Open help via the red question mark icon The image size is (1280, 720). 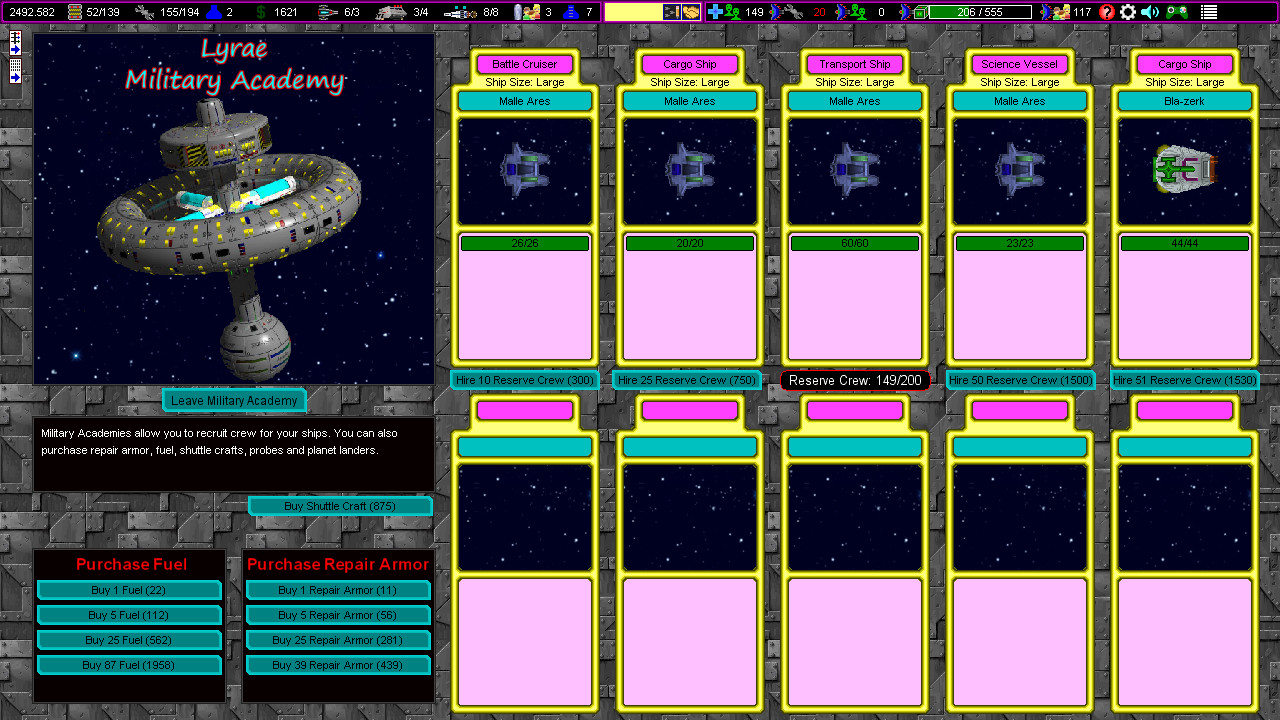coord(1106,12)
